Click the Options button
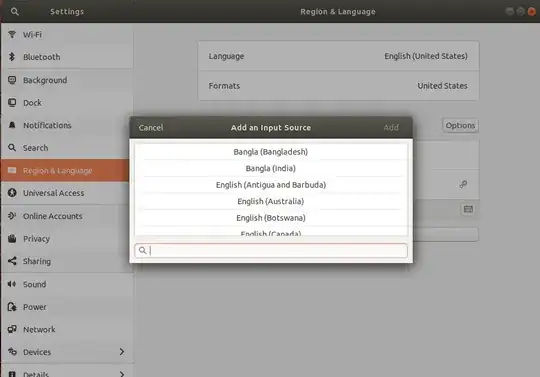 click(460, 126)
